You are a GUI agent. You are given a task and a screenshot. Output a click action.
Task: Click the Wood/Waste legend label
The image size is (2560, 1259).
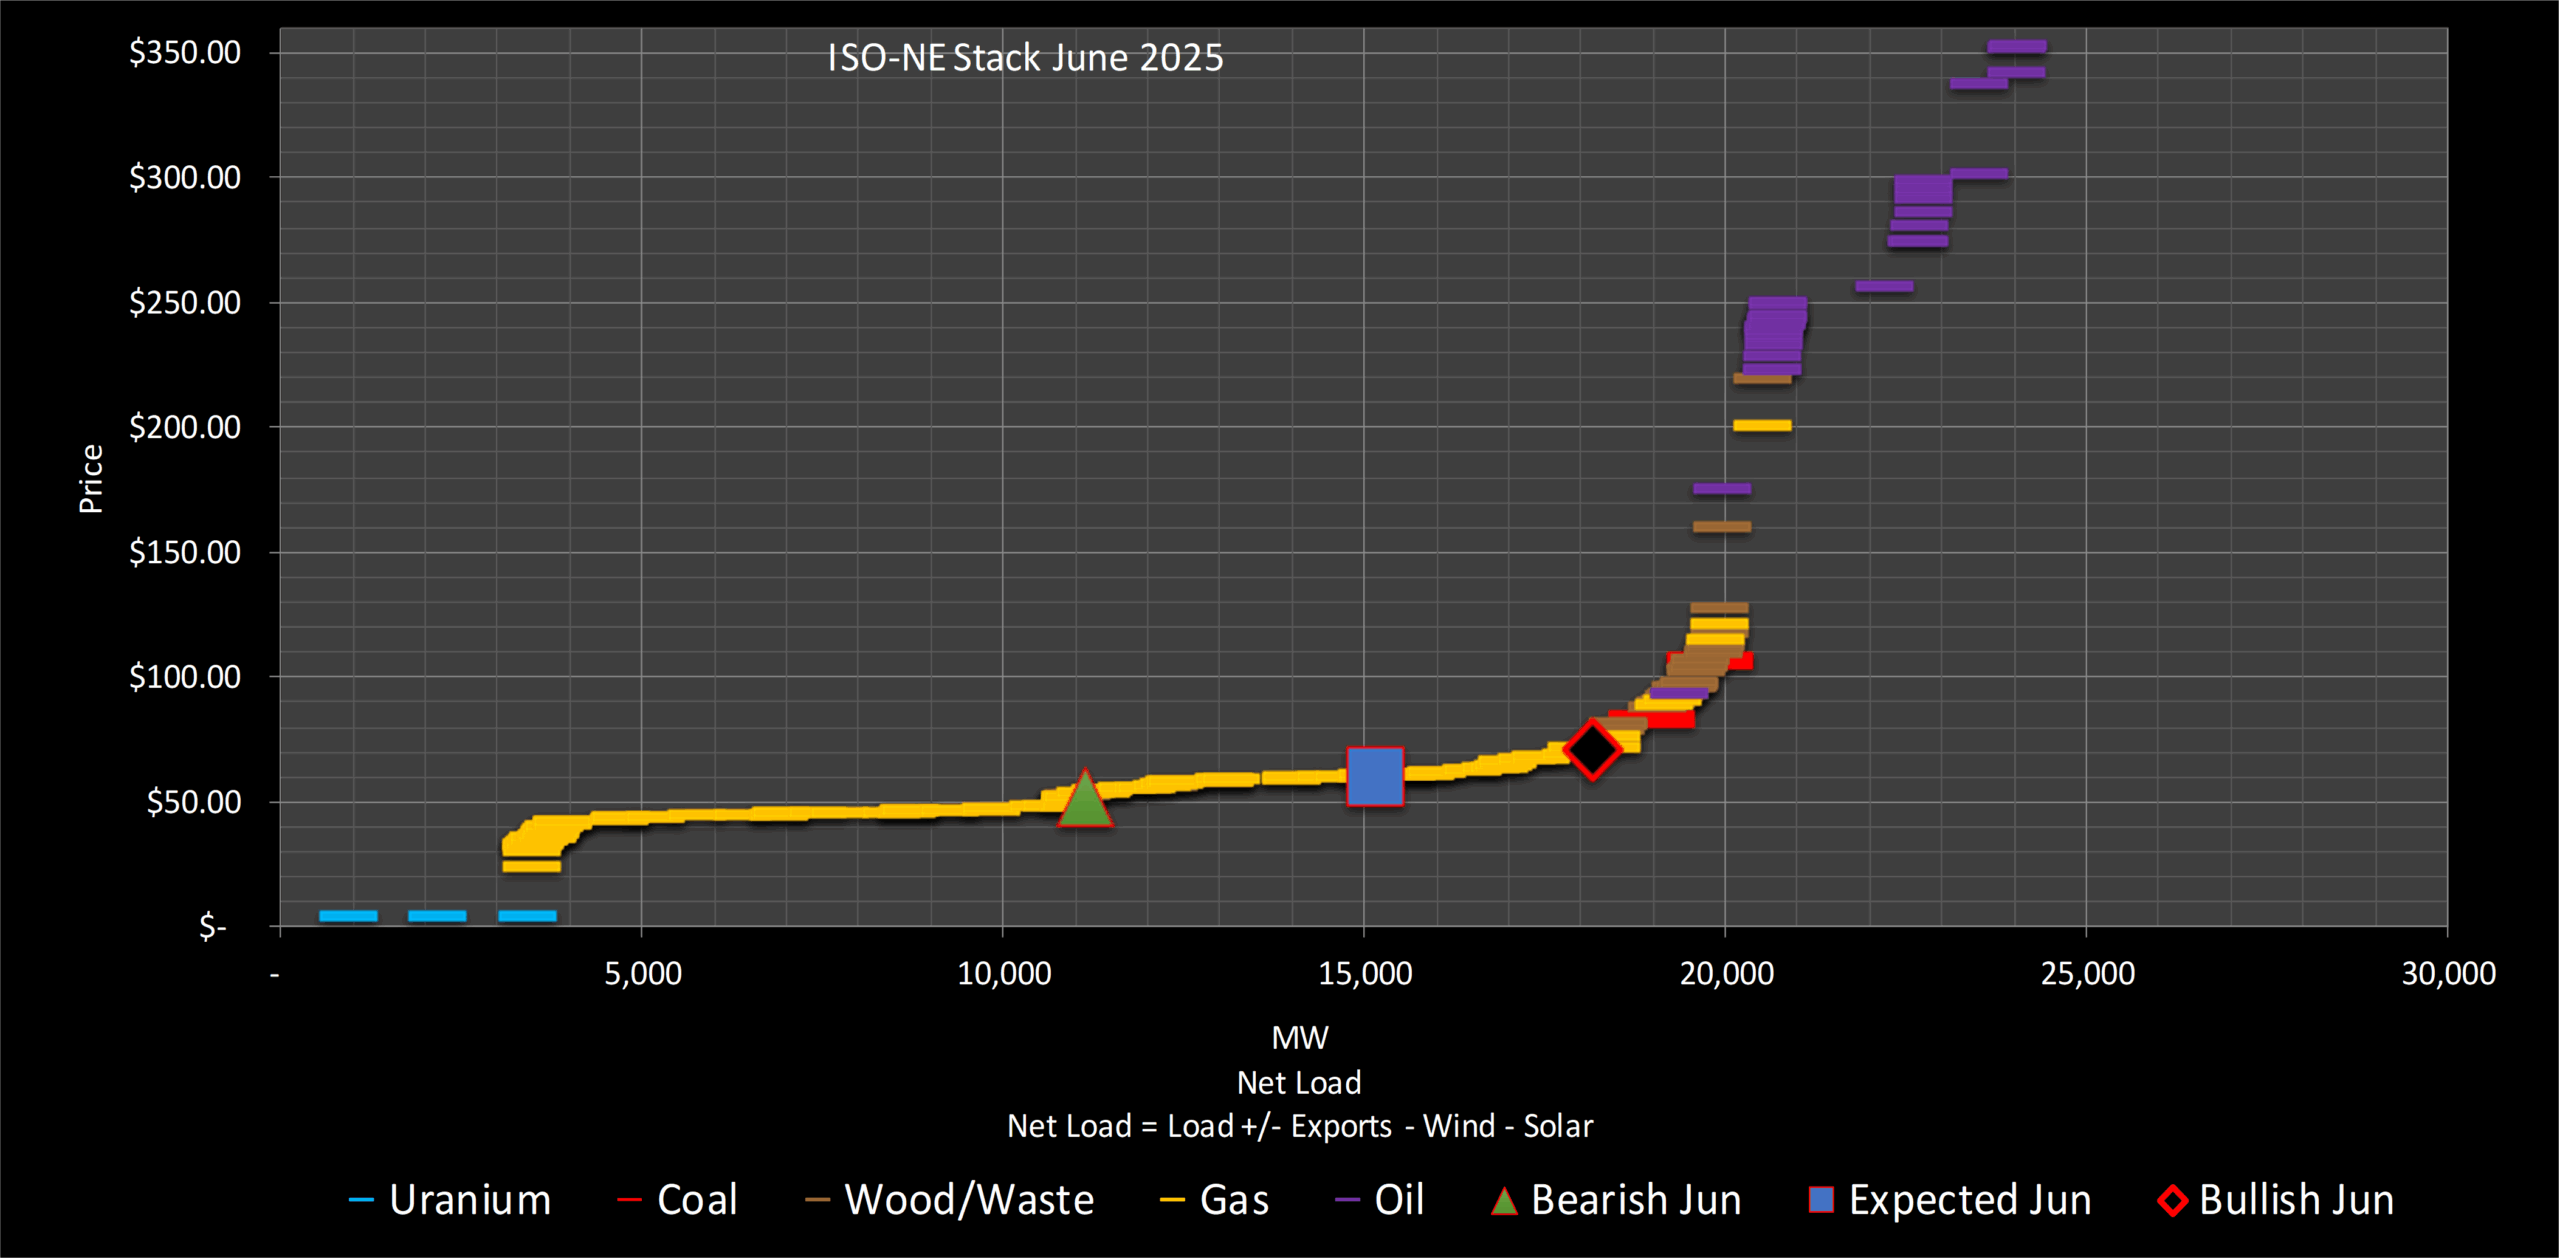tap(969, 1200)
